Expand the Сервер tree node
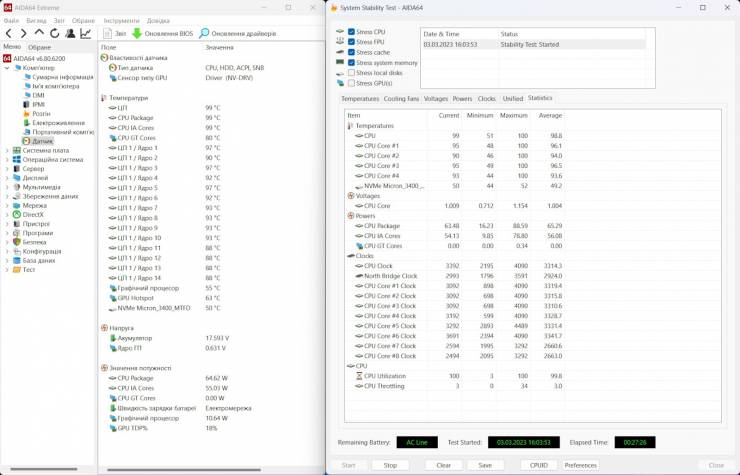The width and height of the screenshot is (740, 475). [7, 169]
